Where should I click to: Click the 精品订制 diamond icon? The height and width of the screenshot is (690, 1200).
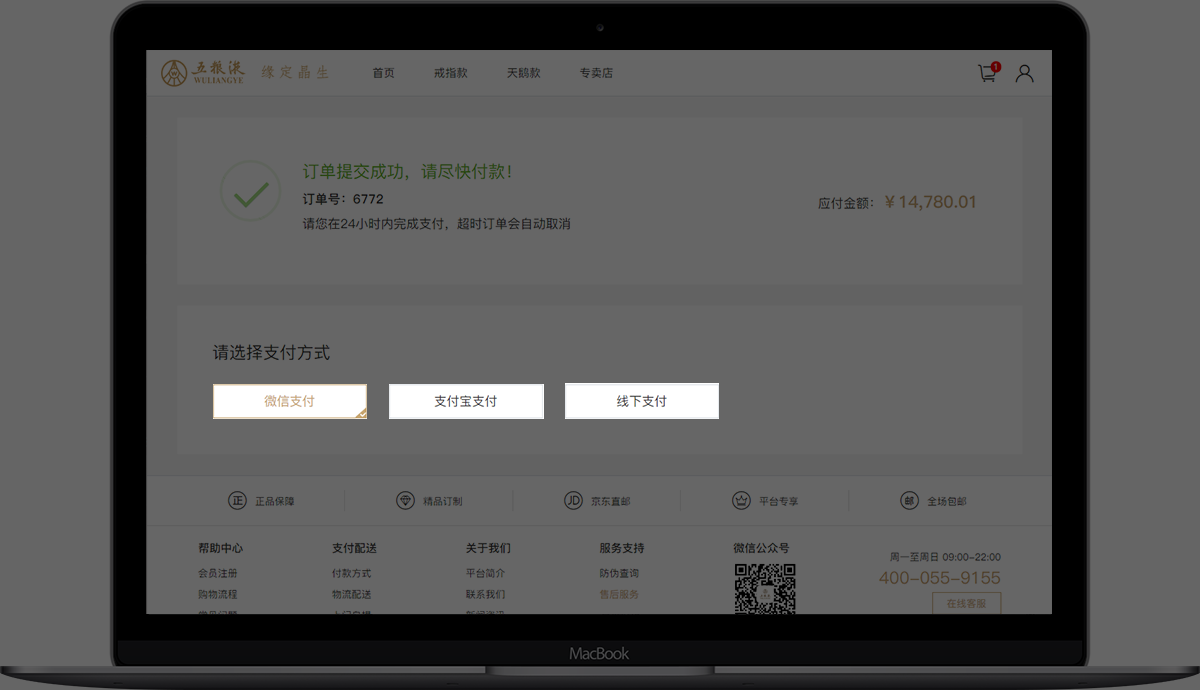click(x=405, y=501)
